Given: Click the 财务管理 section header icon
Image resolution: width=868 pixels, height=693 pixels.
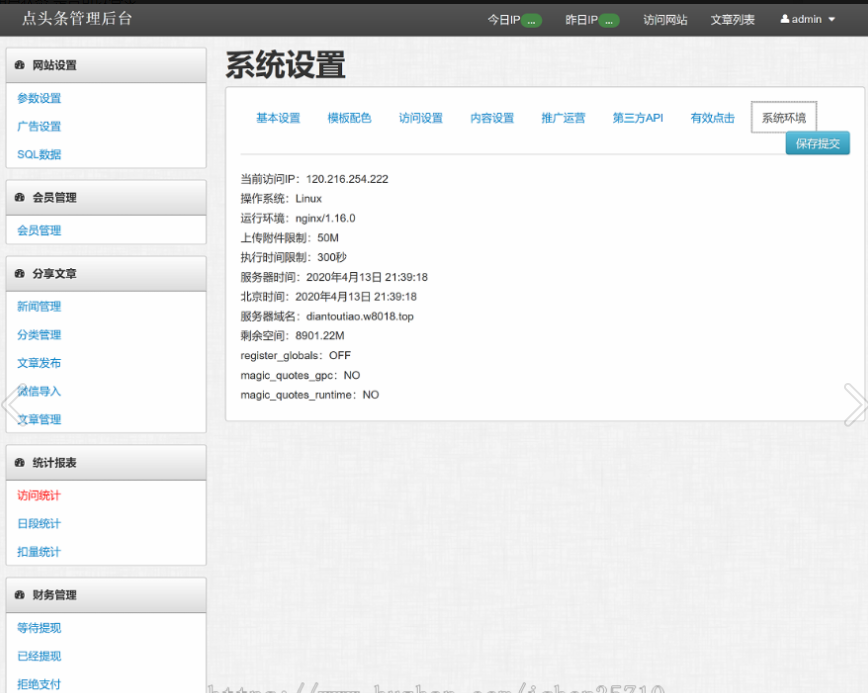Looking at the screenshot, I should click(x=20, y=595).
